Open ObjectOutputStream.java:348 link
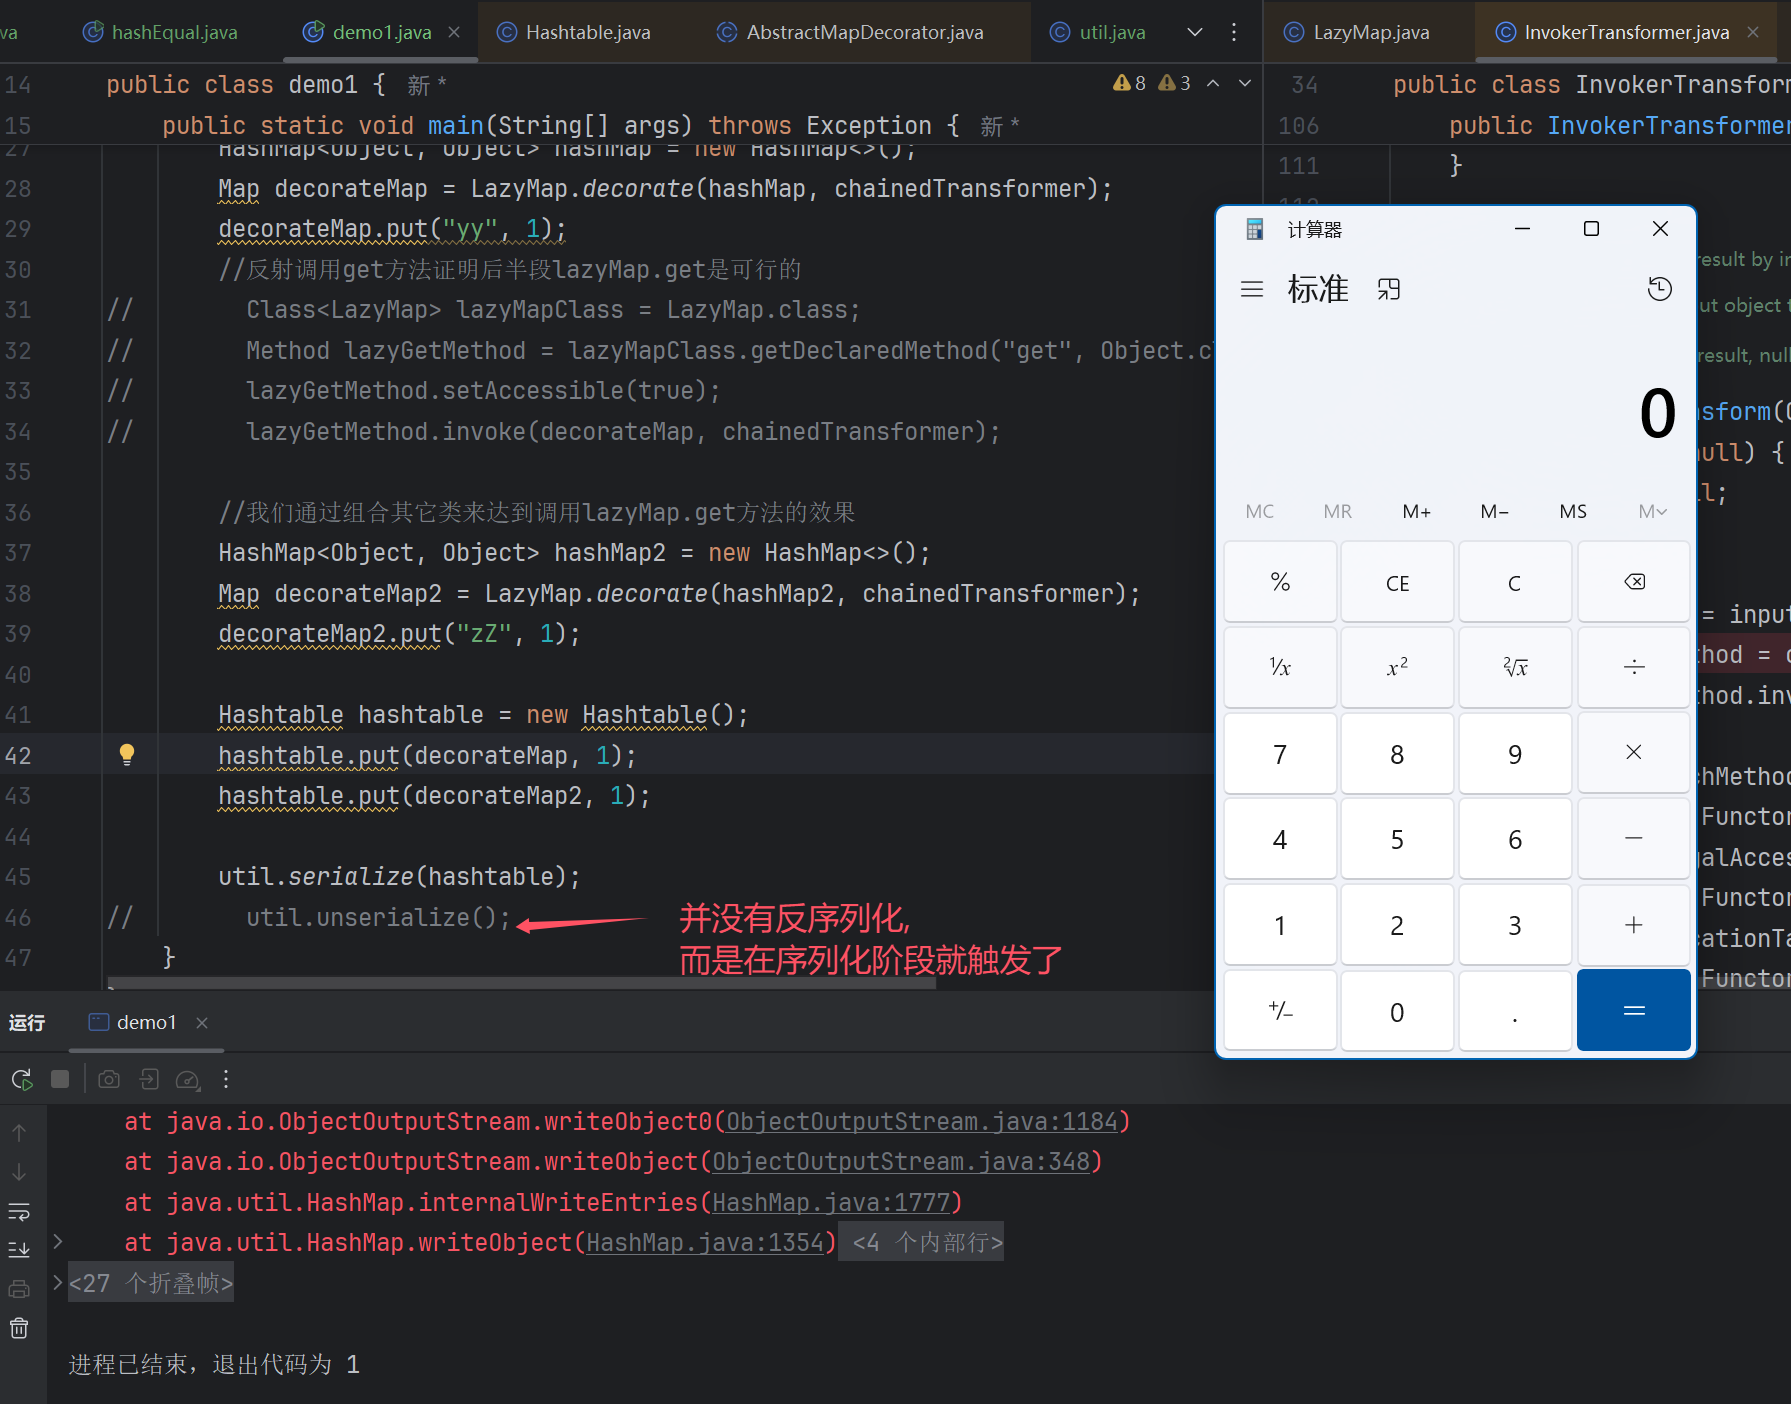 900,1162
